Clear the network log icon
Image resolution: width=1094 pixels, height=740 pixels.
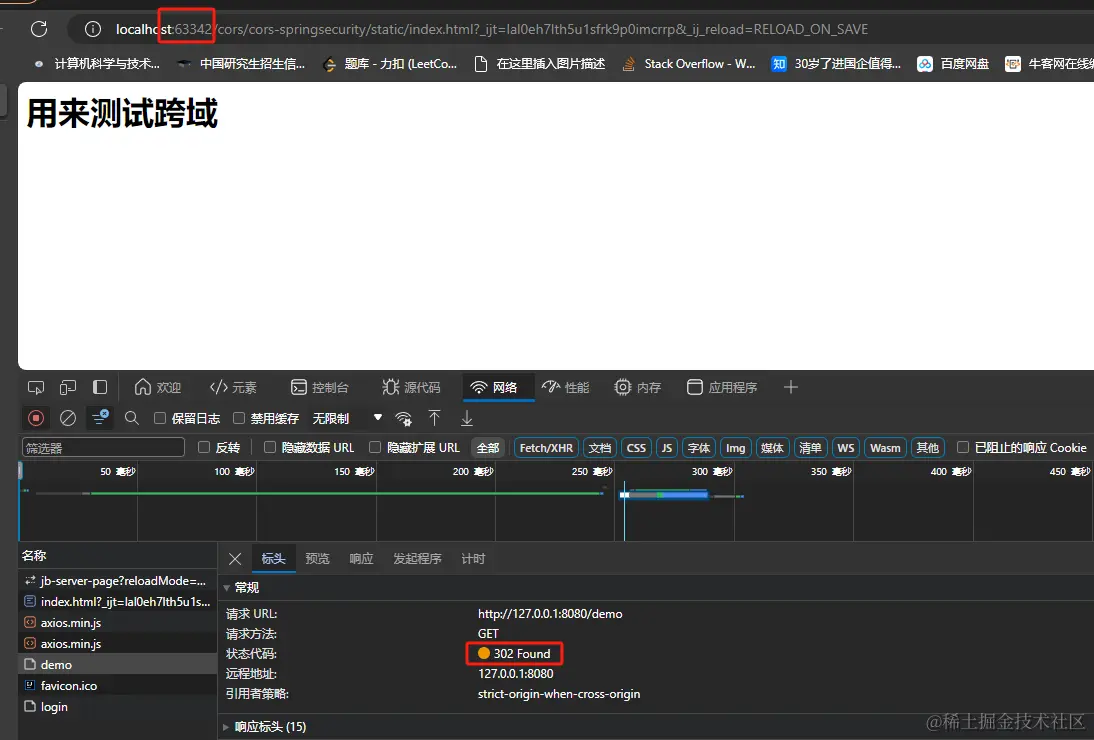pos(68,418)
